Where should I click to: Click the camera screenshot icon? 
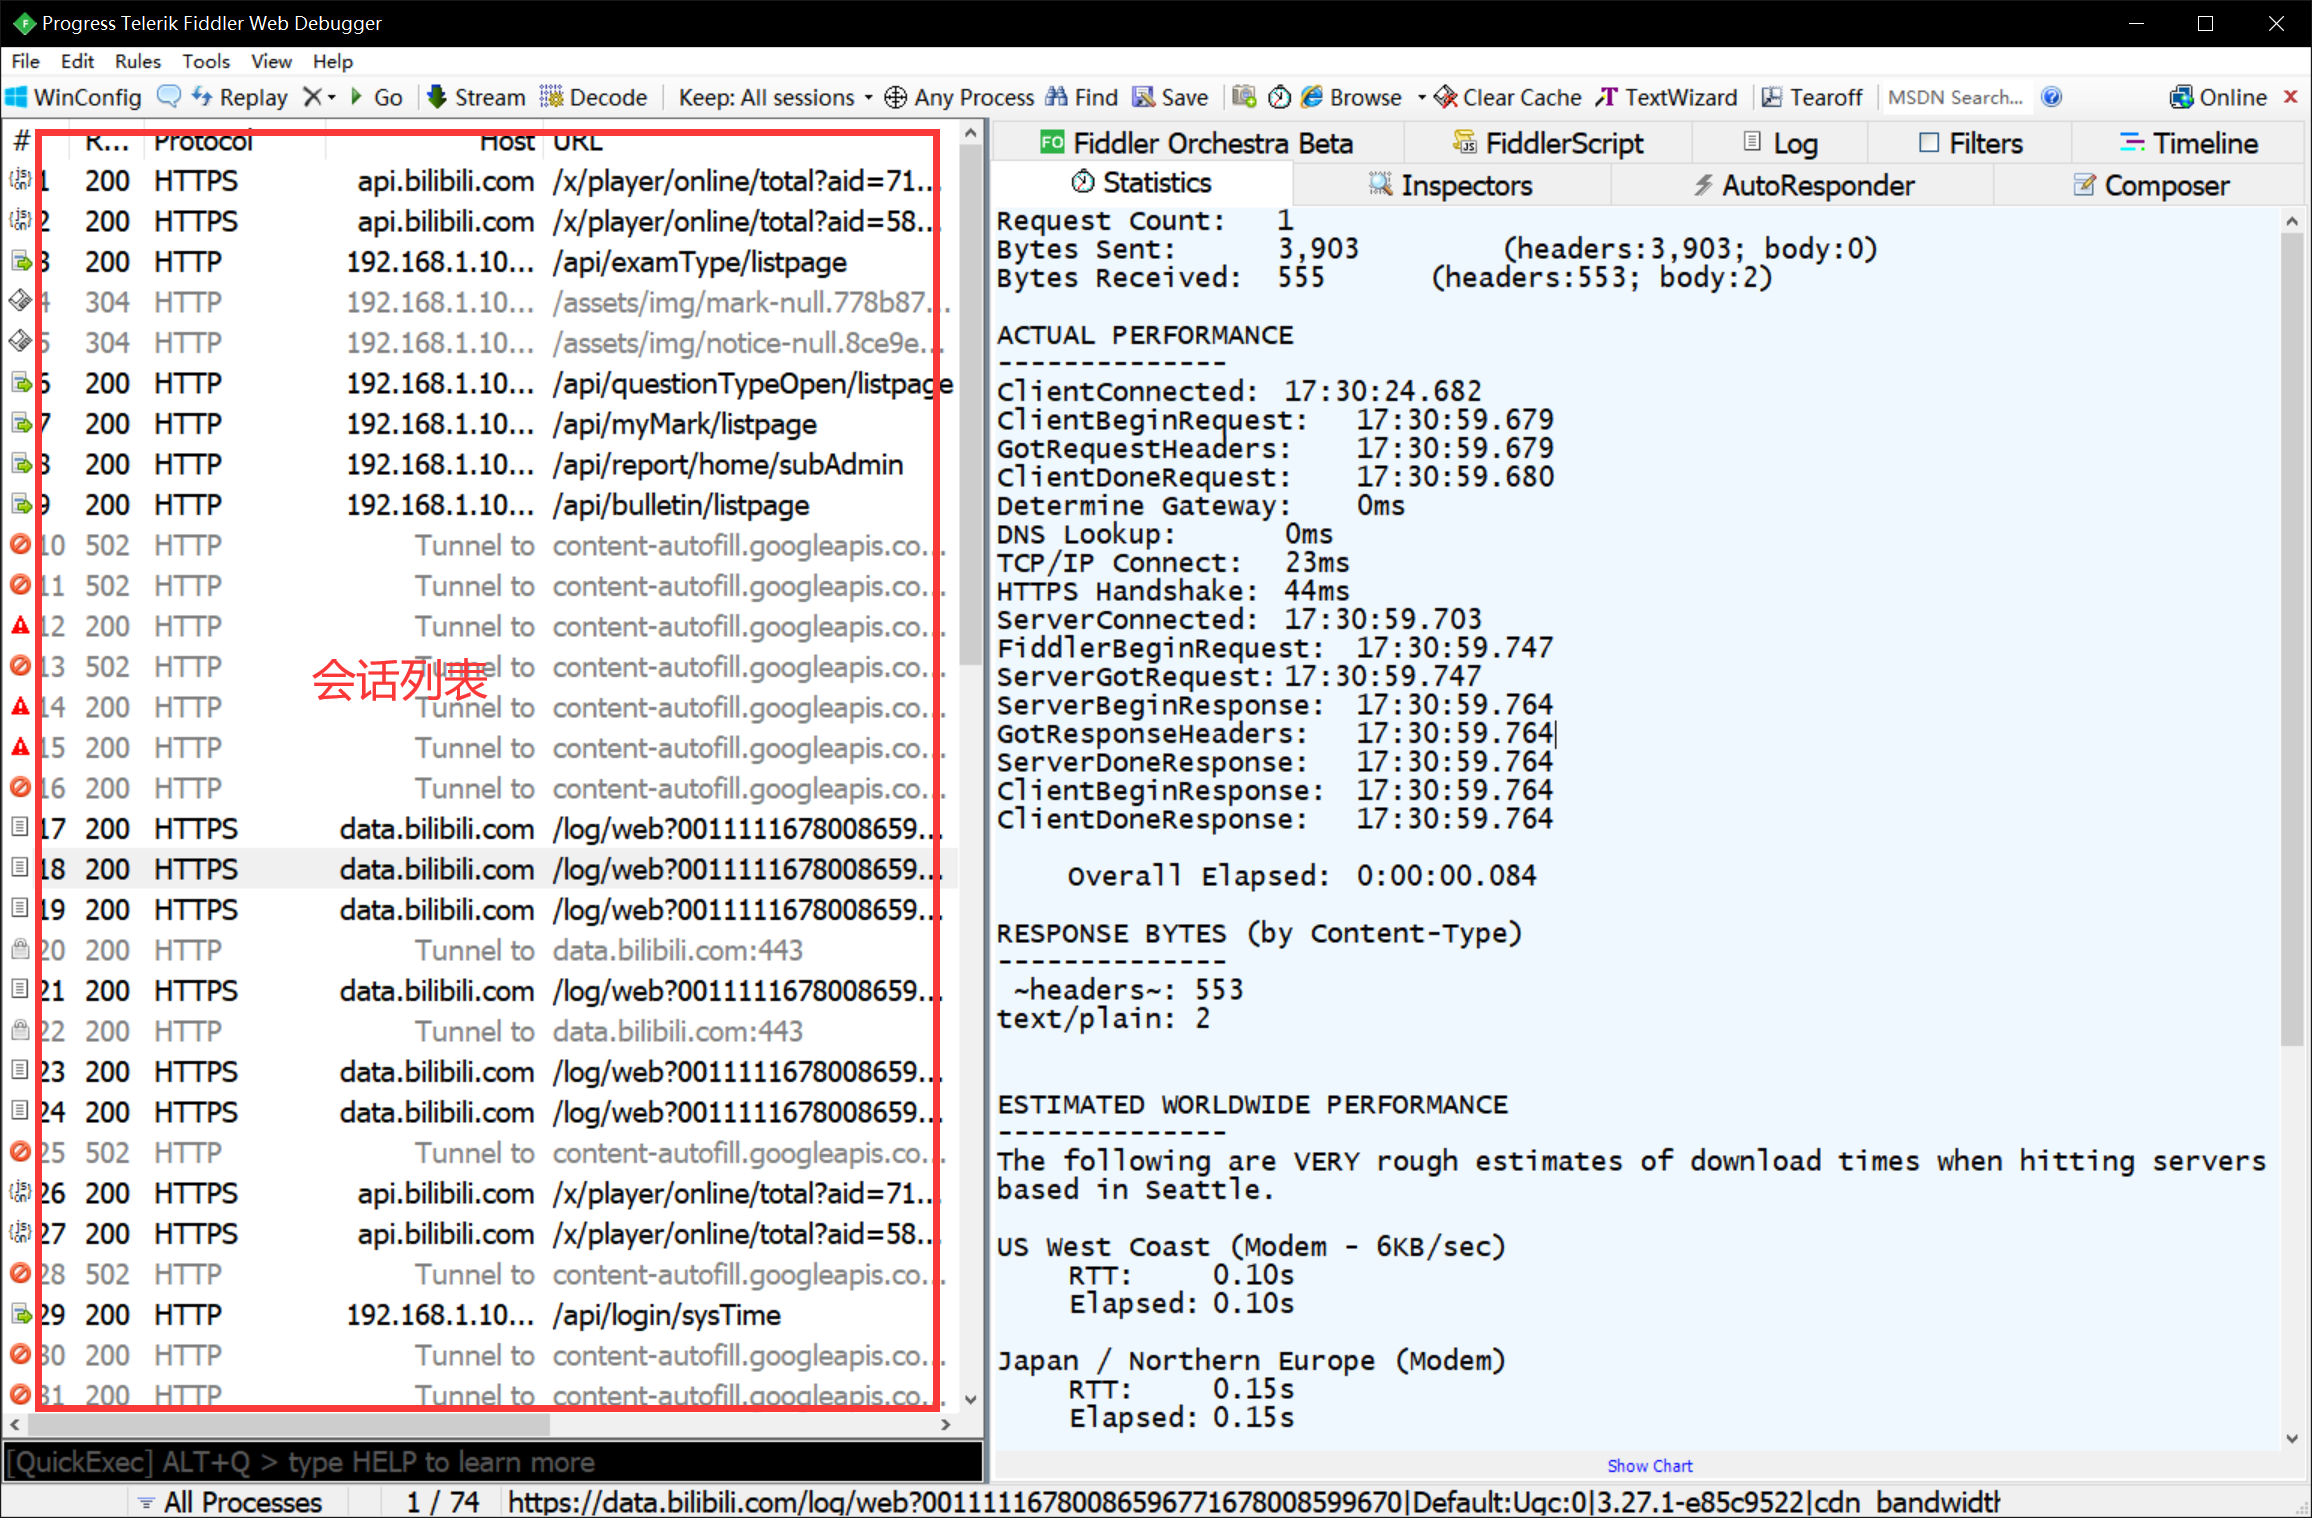click(x=1243, y=97)
